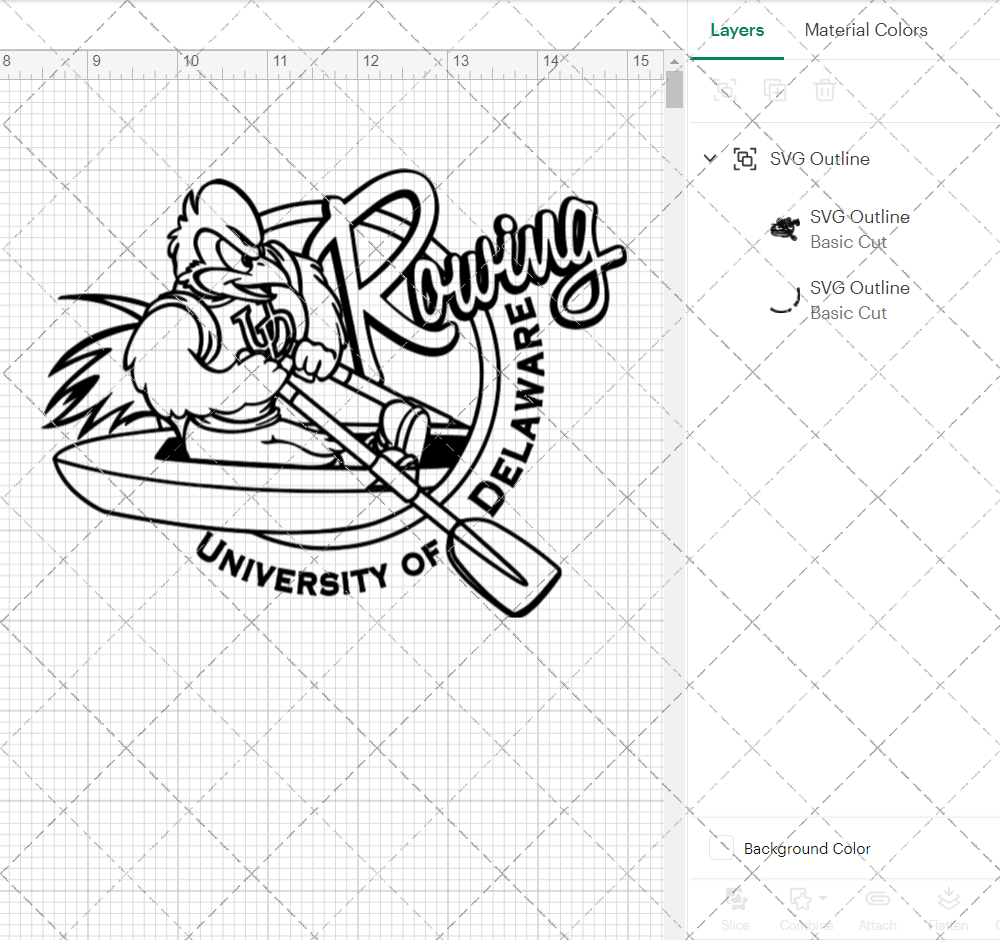Screen dimensions: 1000x940
Task: Click the Flatten tool icon
Action: [x=948, y=899]
